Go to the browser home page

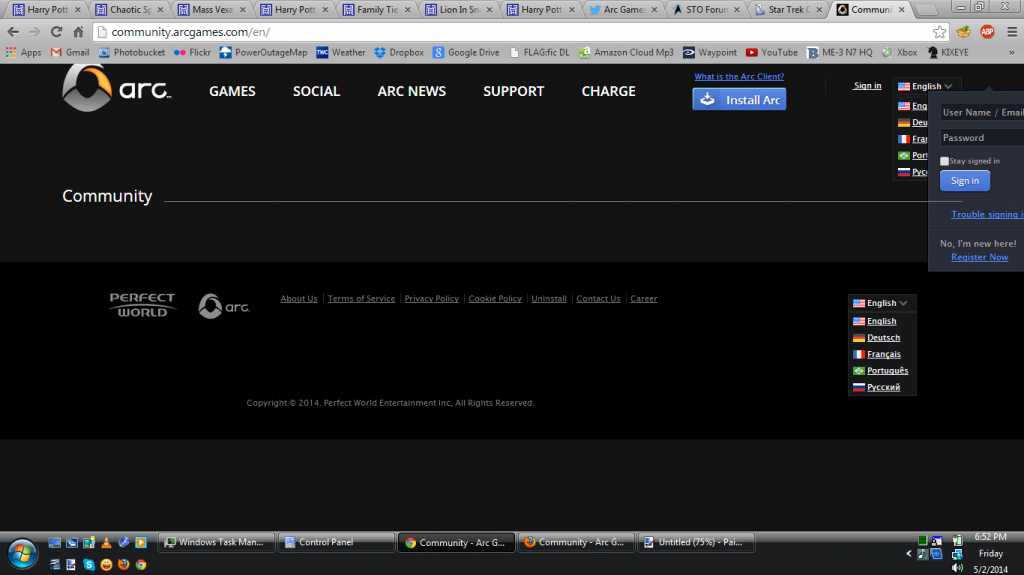pyautogui.click(x=78, y=32)
